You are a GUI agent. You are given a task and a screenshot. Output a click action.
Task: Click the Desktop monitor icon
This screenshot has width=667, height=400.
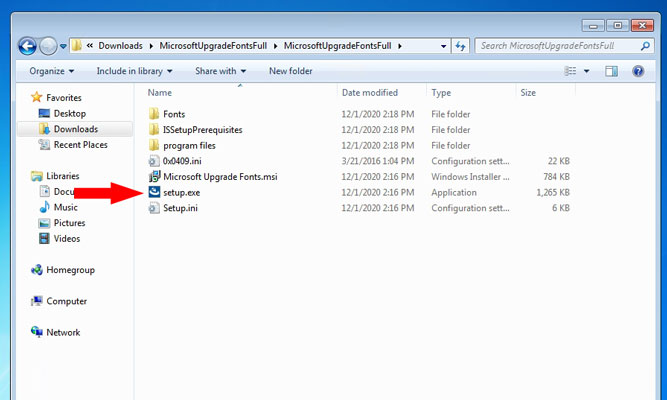[44, 113]
